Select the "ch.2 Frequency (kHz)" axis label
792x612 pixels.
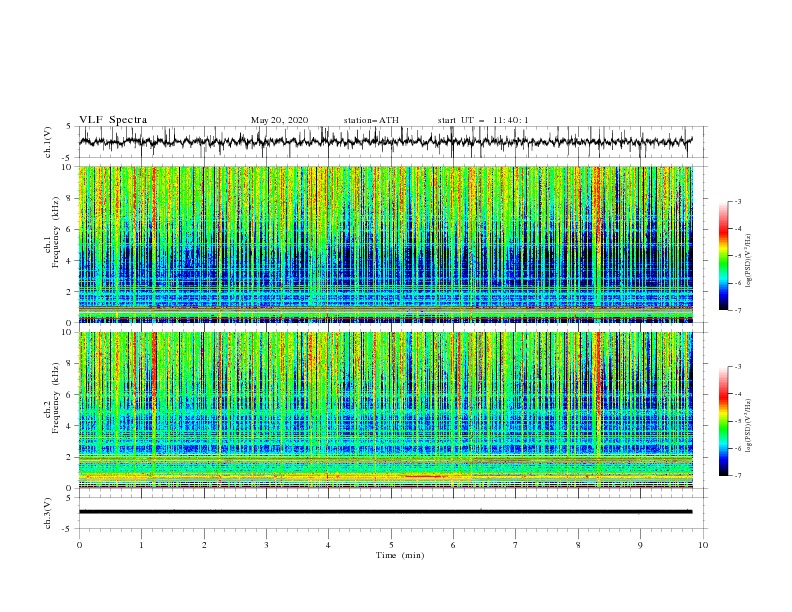[x=52, y=398]
